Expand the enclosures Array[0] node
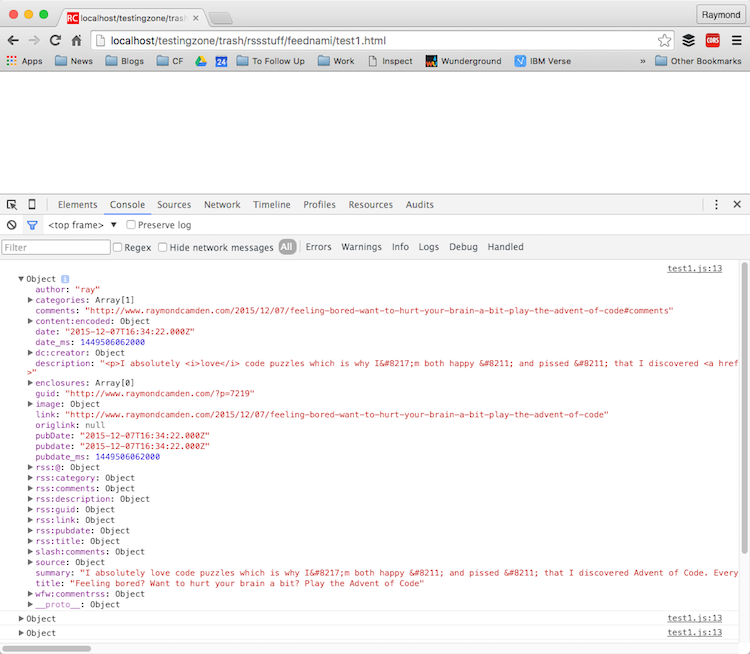The image size is (750, 654). click(30, 383)
